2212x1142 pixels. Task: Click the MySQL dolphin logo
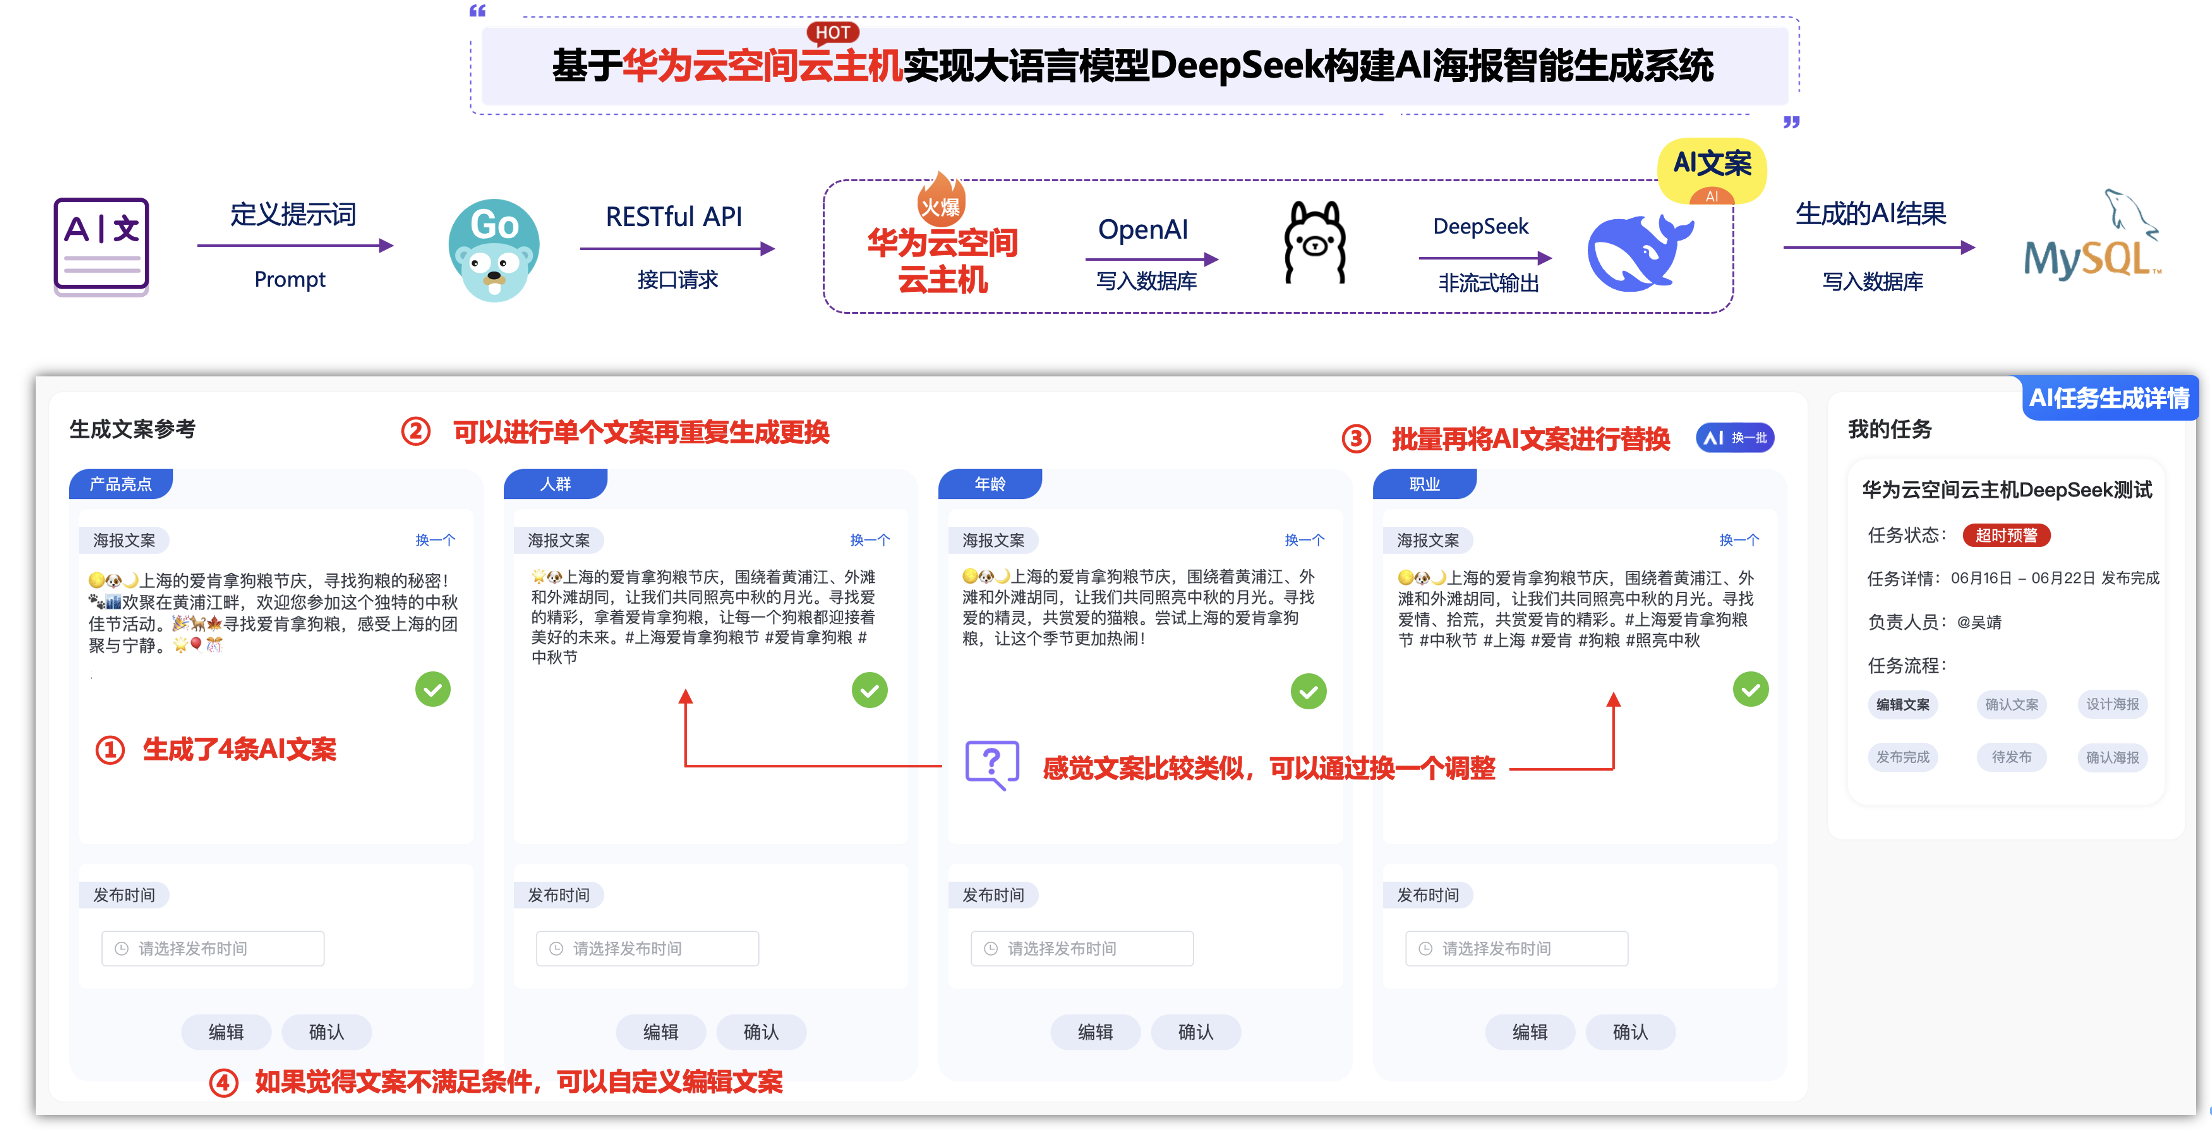[2091, 236]
